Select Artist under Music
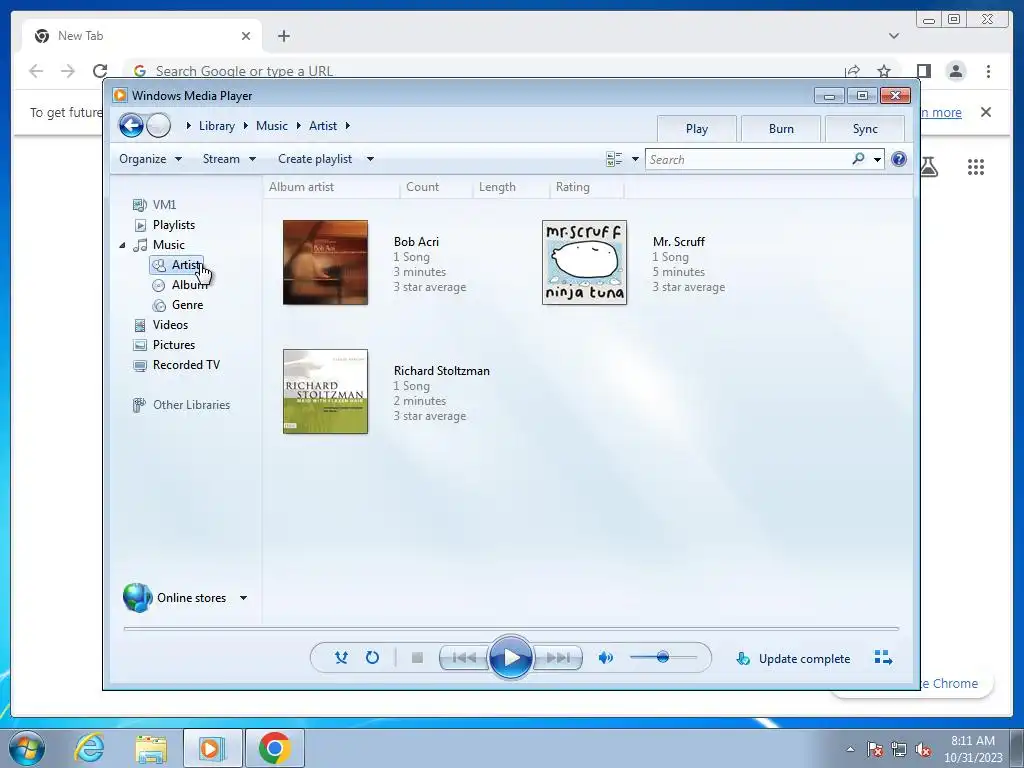The image size is (1024, 768). (x=177, y=264)
